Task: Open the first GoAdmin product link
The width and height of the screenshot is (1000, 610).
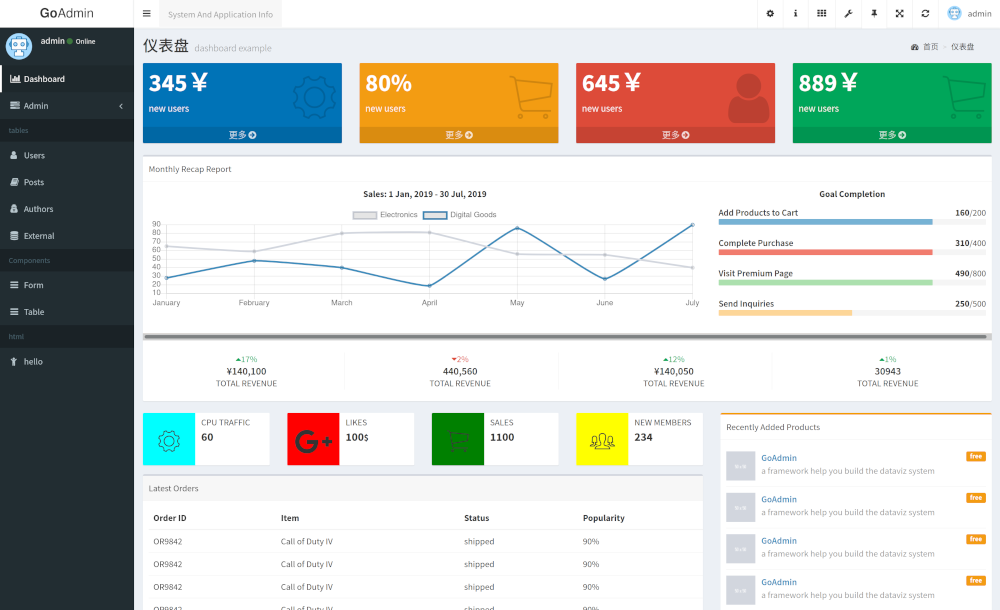Action: point(779,458)
